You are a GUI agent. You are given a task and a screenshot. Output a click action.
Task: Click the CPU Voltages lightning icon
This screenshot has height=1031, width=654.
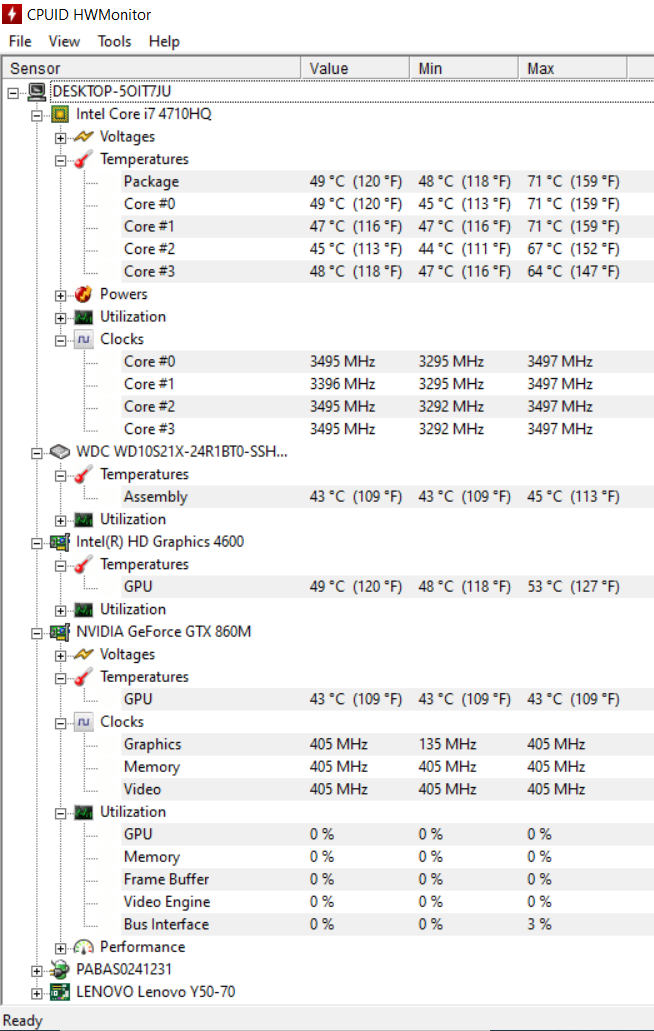(x=83, y=137)
